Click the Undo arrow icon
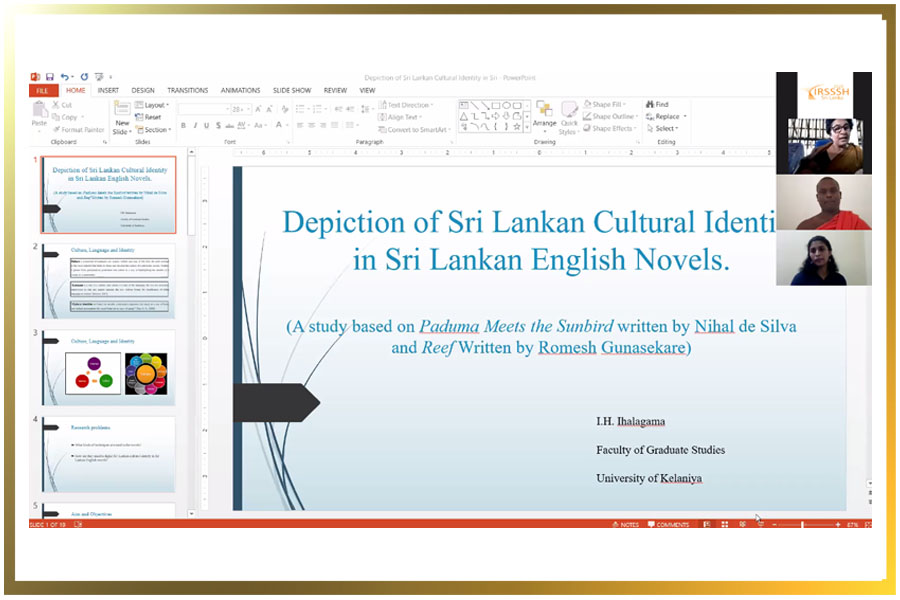The width and height of the screenshot is (900, 600). (64, 77)
